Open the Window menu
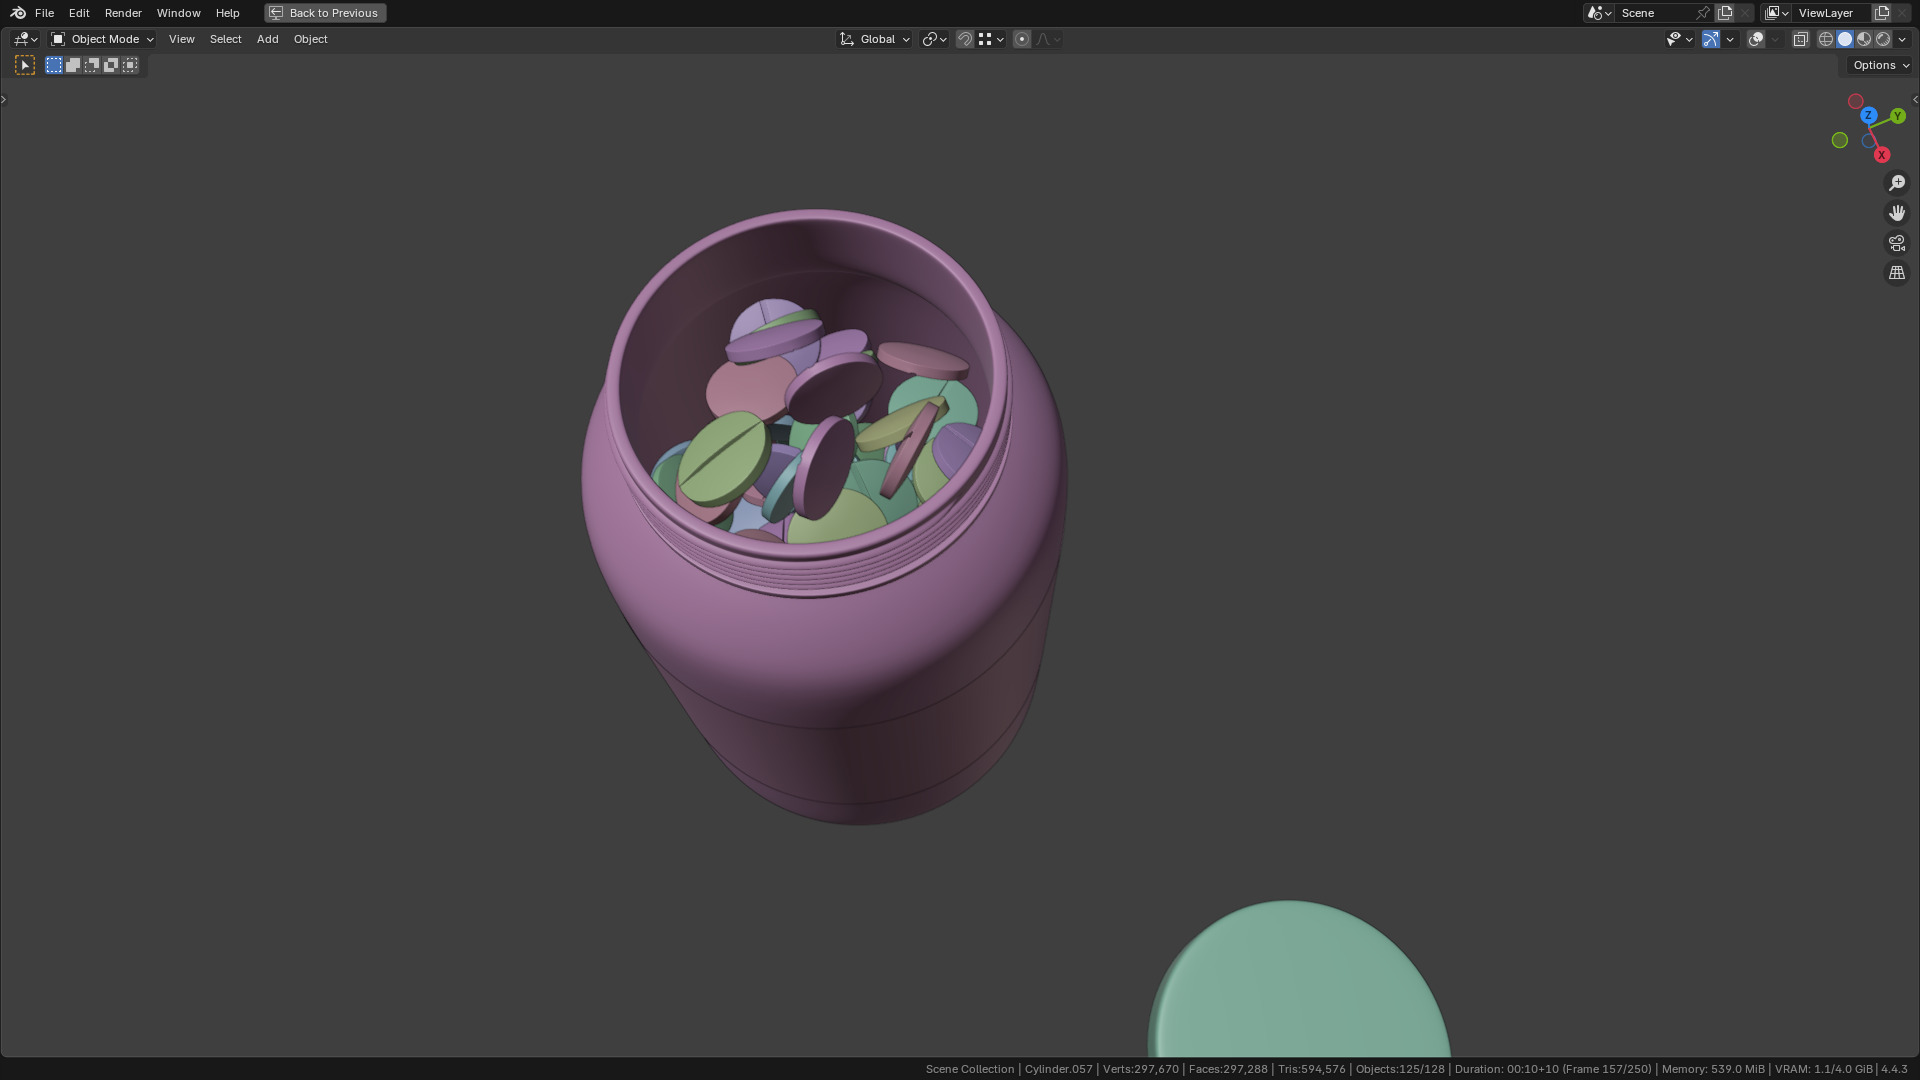1920x1080 pixels. (x=178, y=13)
